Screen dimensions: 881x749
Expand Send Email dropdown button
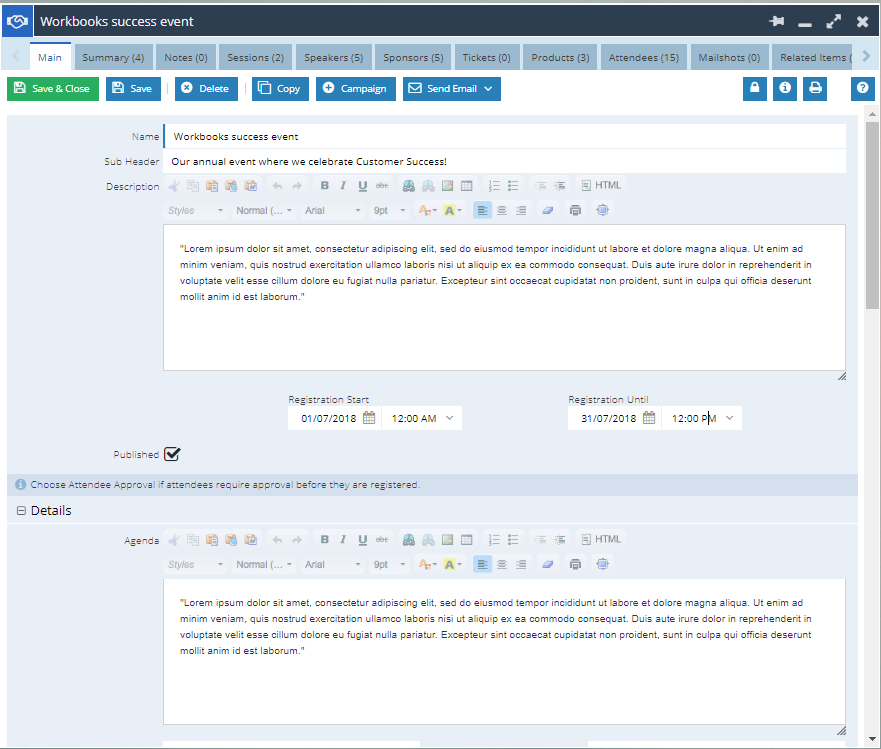coord(488,89)
